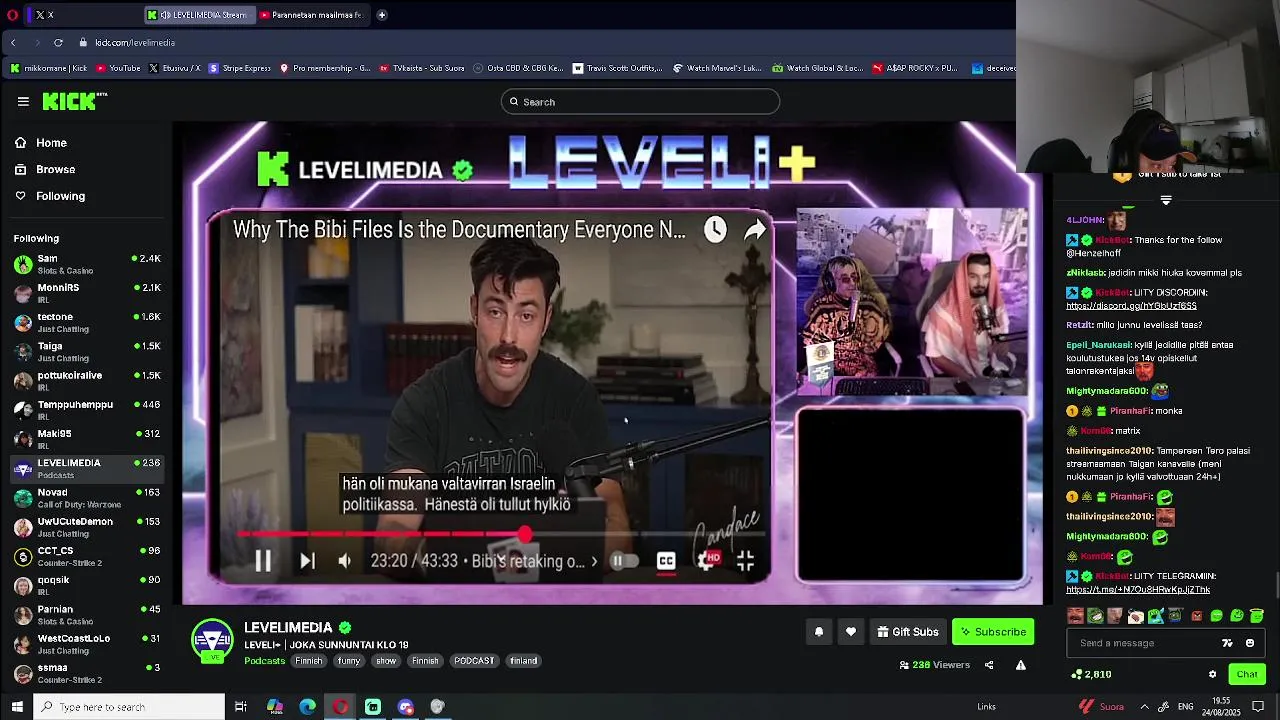Focus the Kick Search field
Screen dimensions: 1280x720
[x=640, y=102]
